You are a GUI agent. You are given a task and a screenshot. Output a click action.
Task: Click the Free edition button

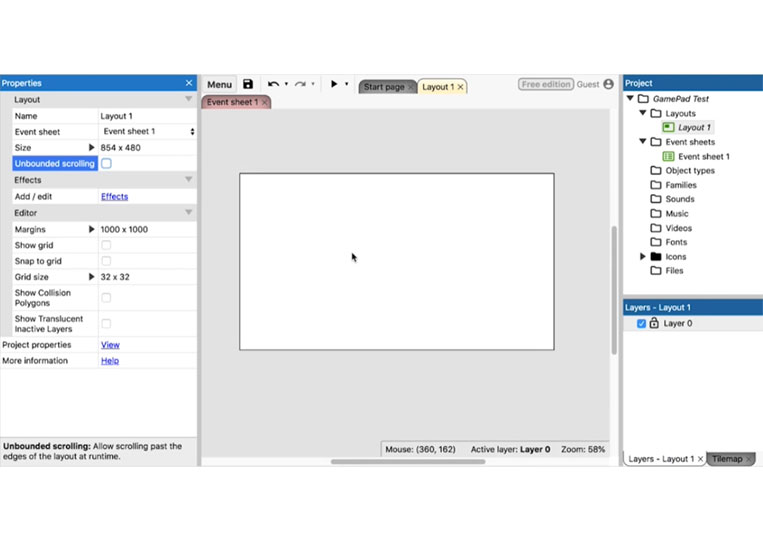coord(545,84)
